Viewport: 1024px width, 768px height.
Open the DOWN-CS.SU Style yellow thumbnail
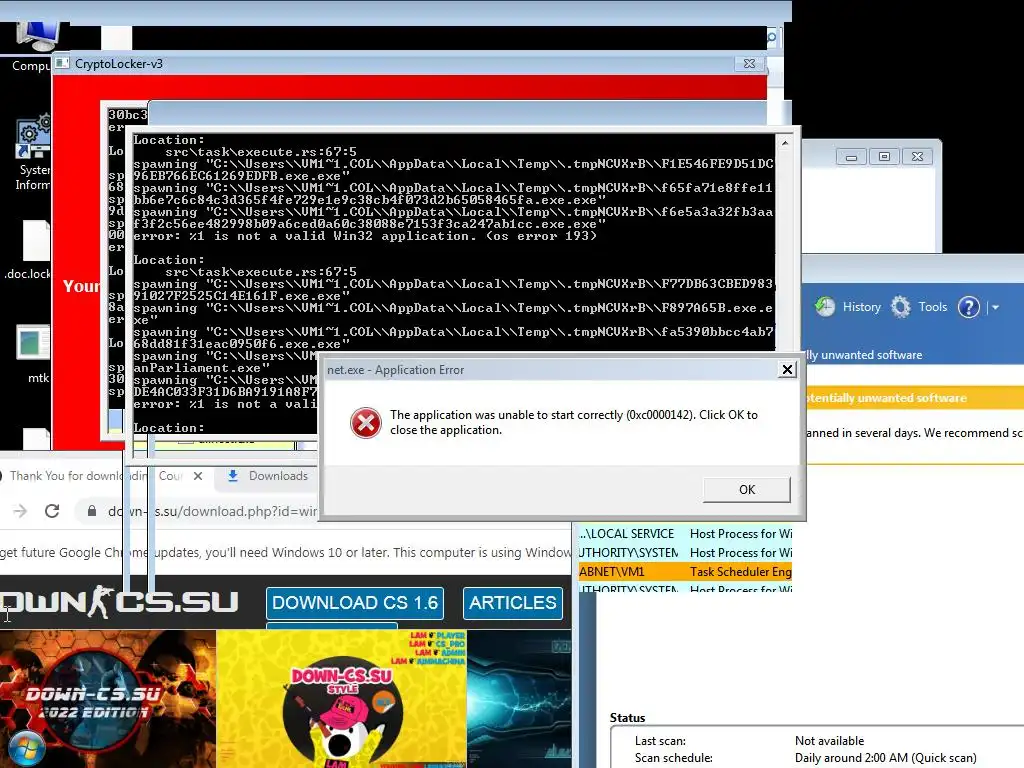pyautogui.click(x=342, y=699)
